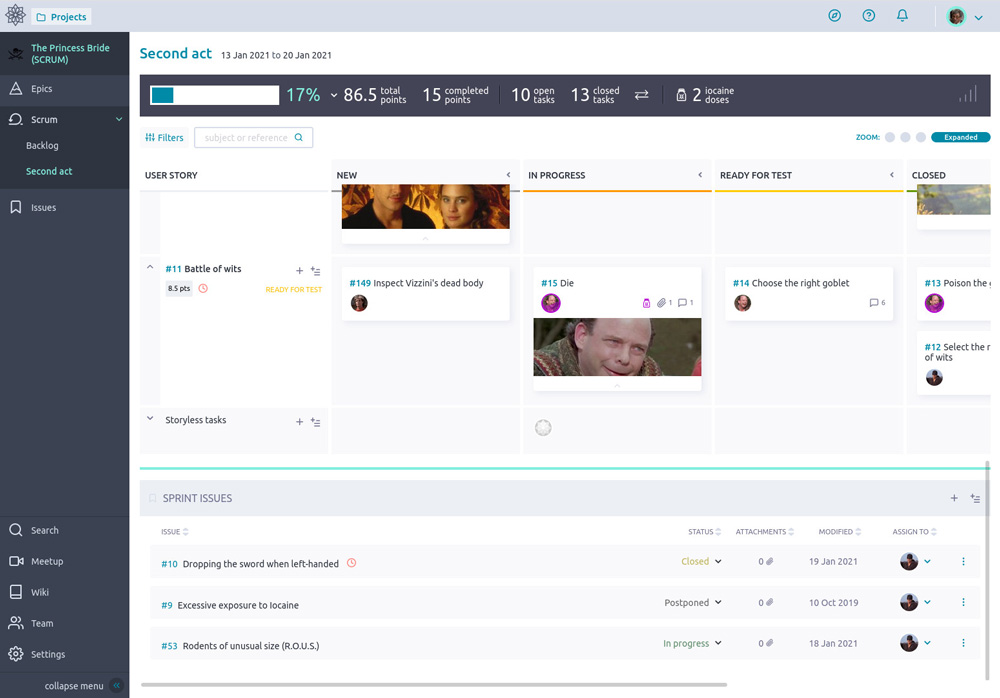
Task: Bulk add tasks to Battle of wits
Action: 315,271
